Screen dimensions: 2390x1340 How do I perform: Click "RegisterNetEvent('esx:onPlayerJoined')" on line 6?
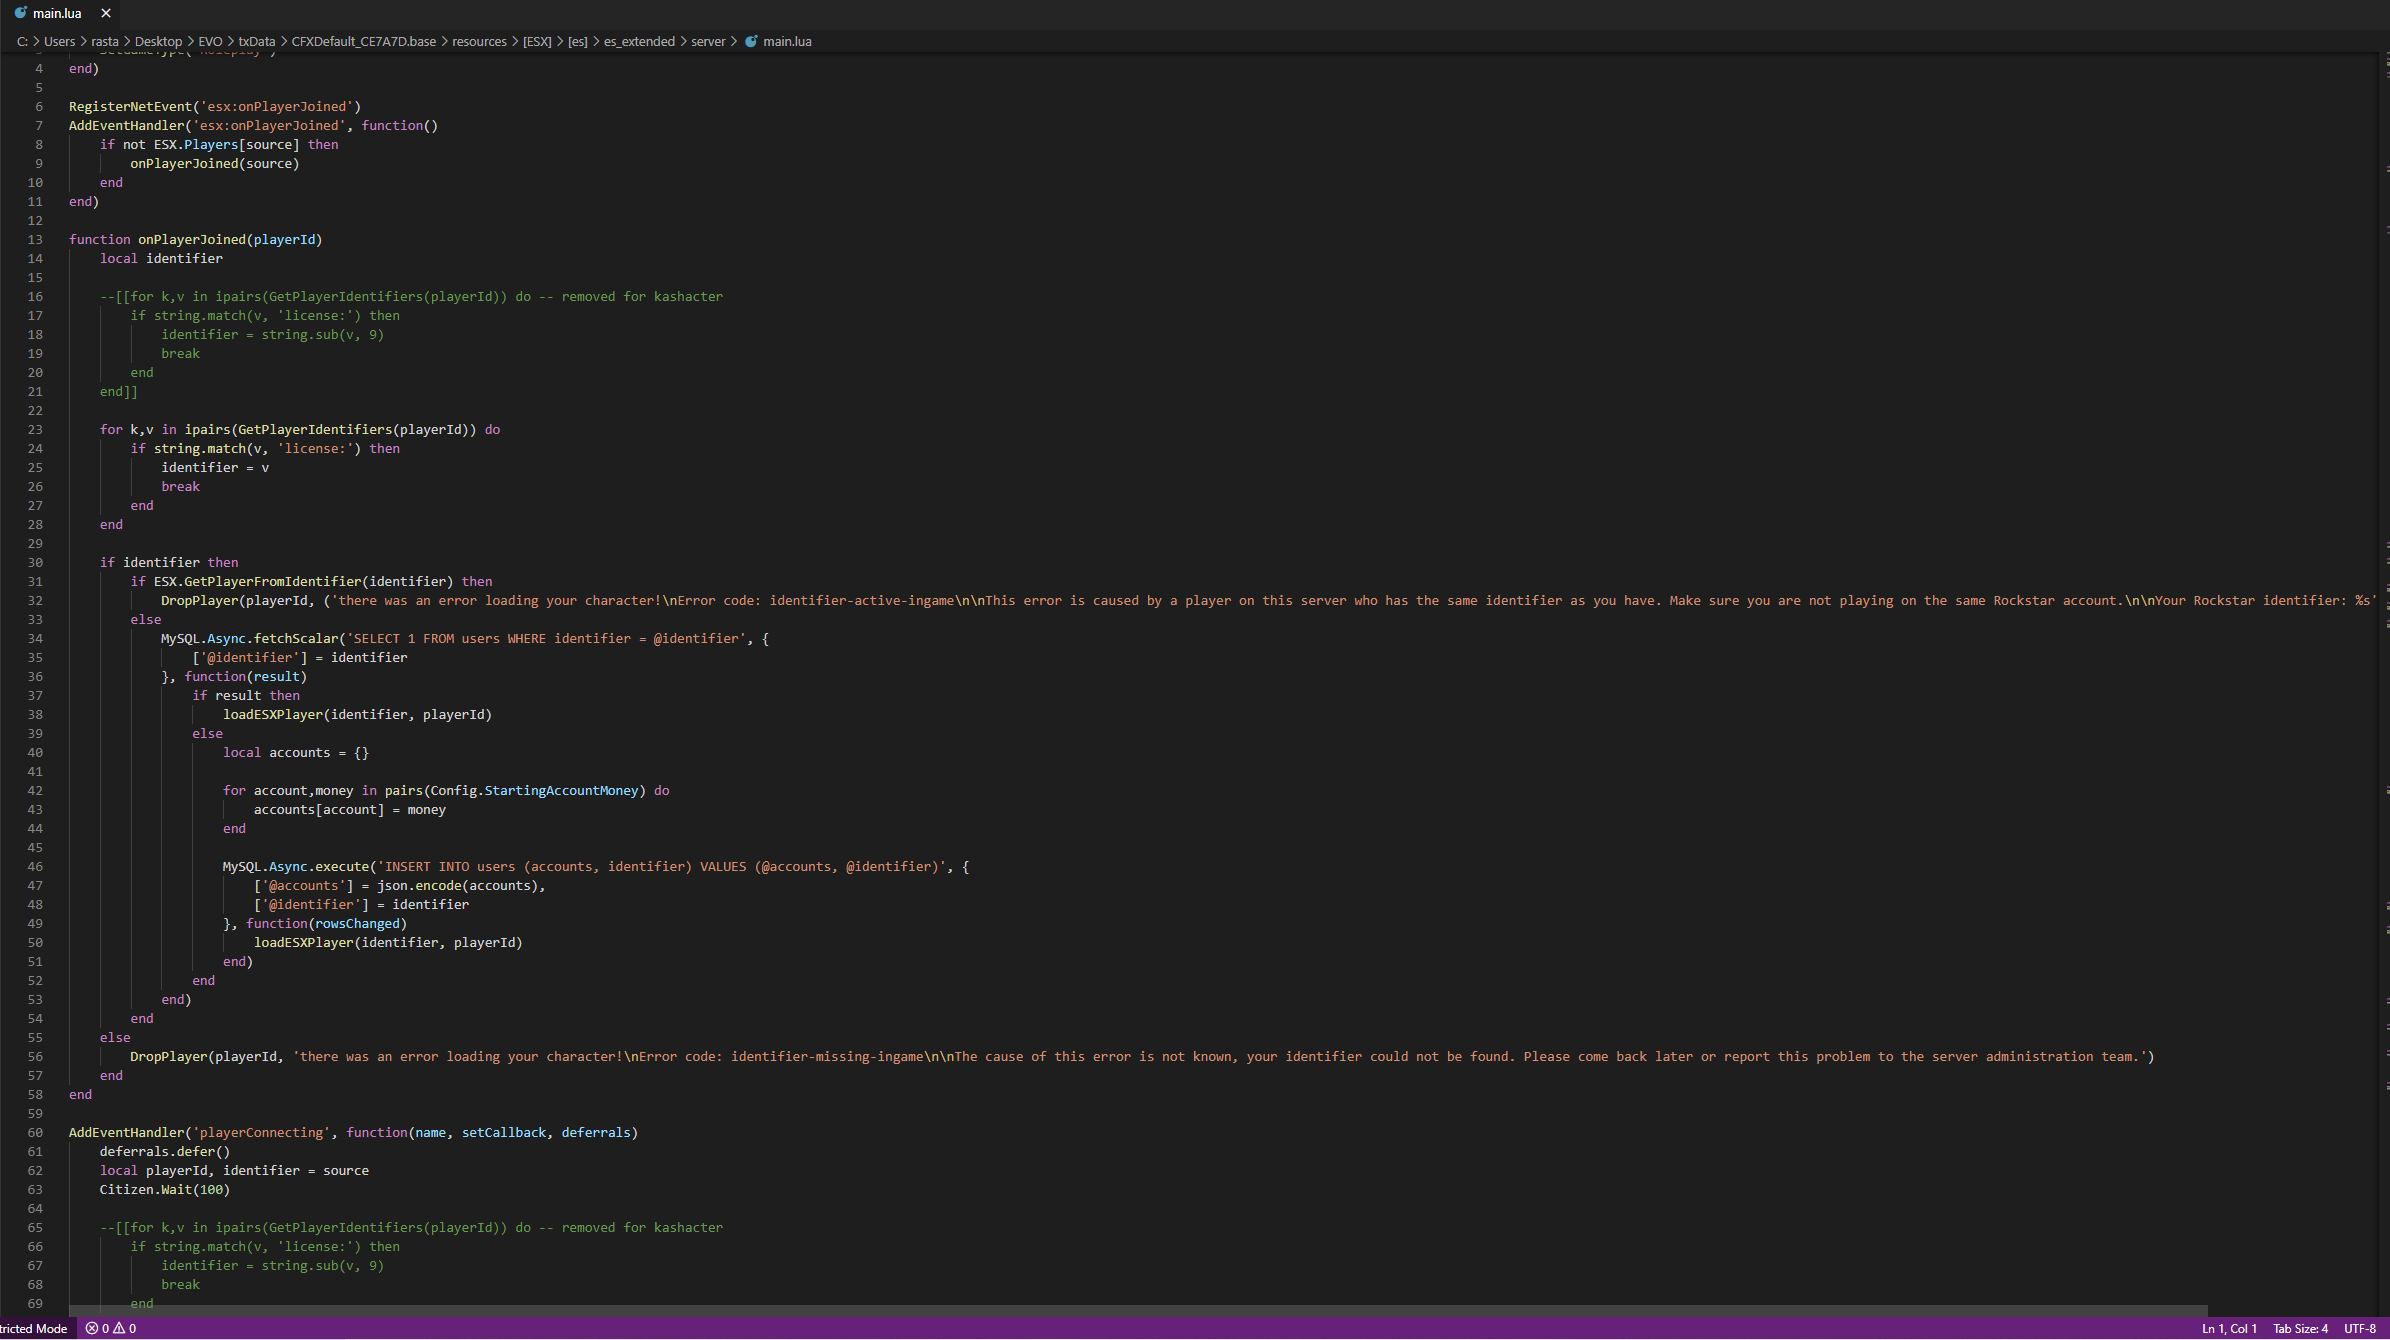(215, 106)
